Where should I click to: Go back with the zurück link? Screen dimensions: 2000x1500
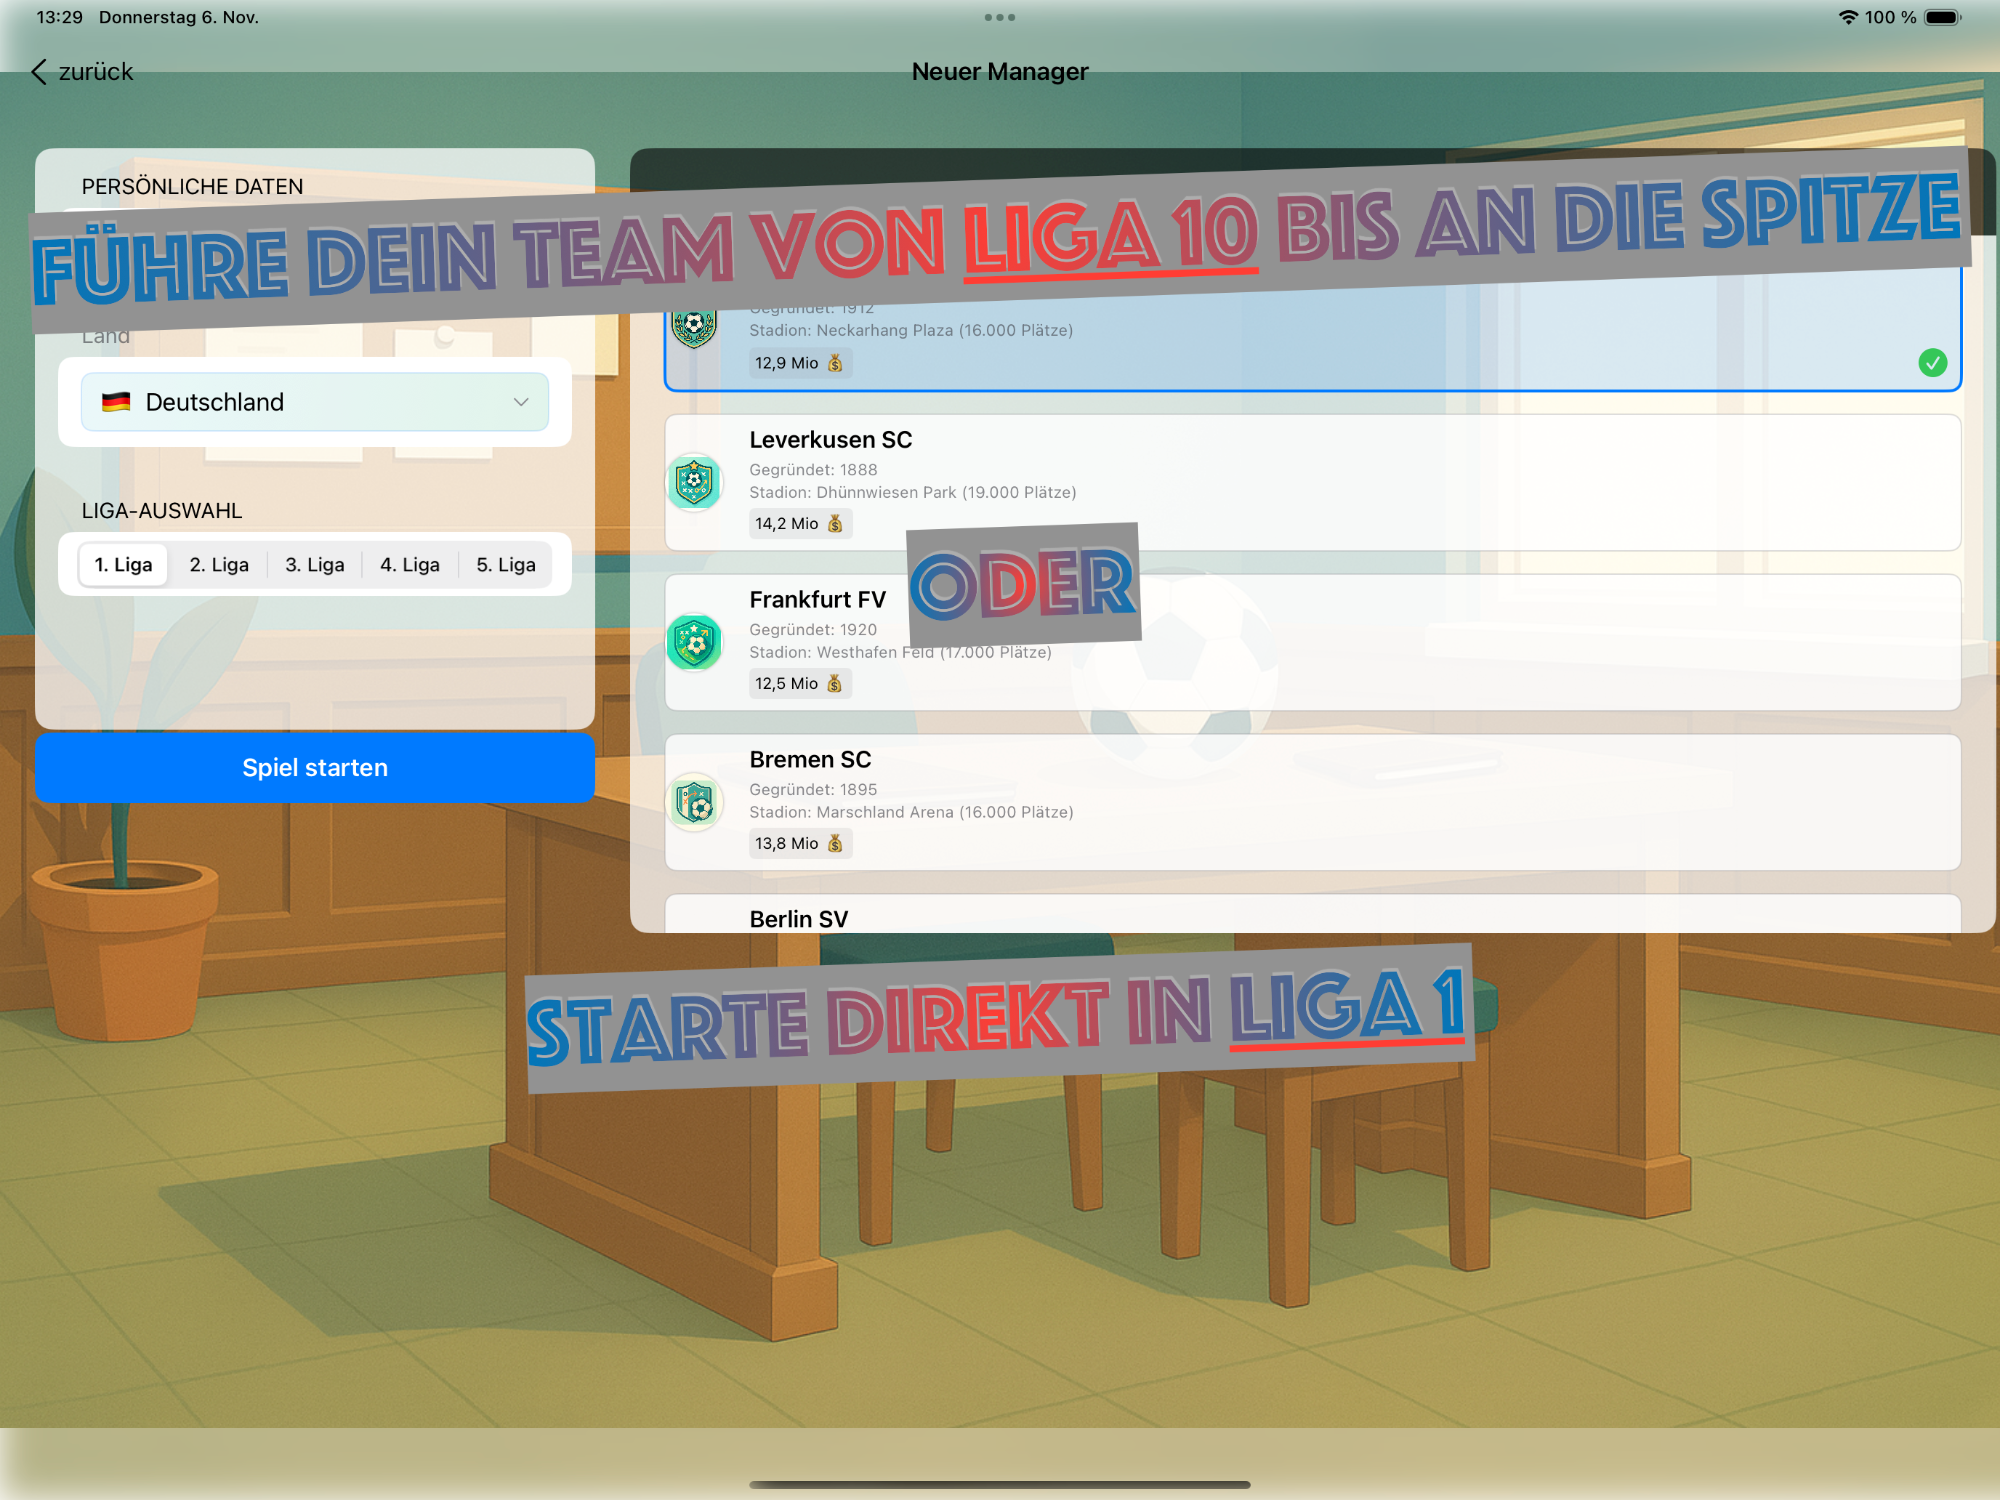pos(95,72)
